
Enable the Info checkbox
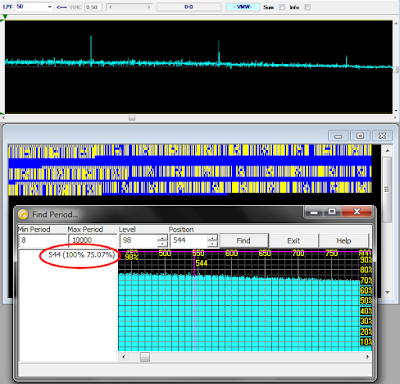(x=308, y=7)
